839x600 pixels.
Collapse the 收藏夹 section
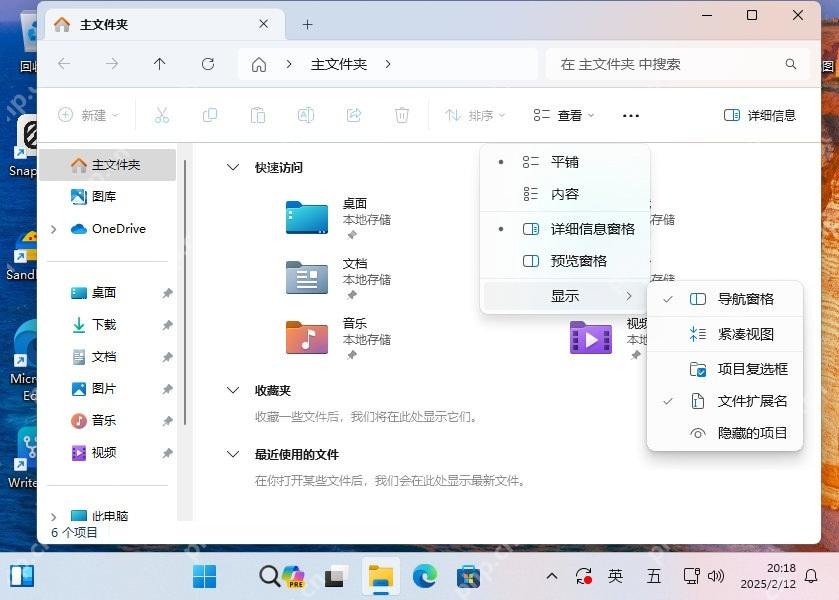(x=233, y=390)
